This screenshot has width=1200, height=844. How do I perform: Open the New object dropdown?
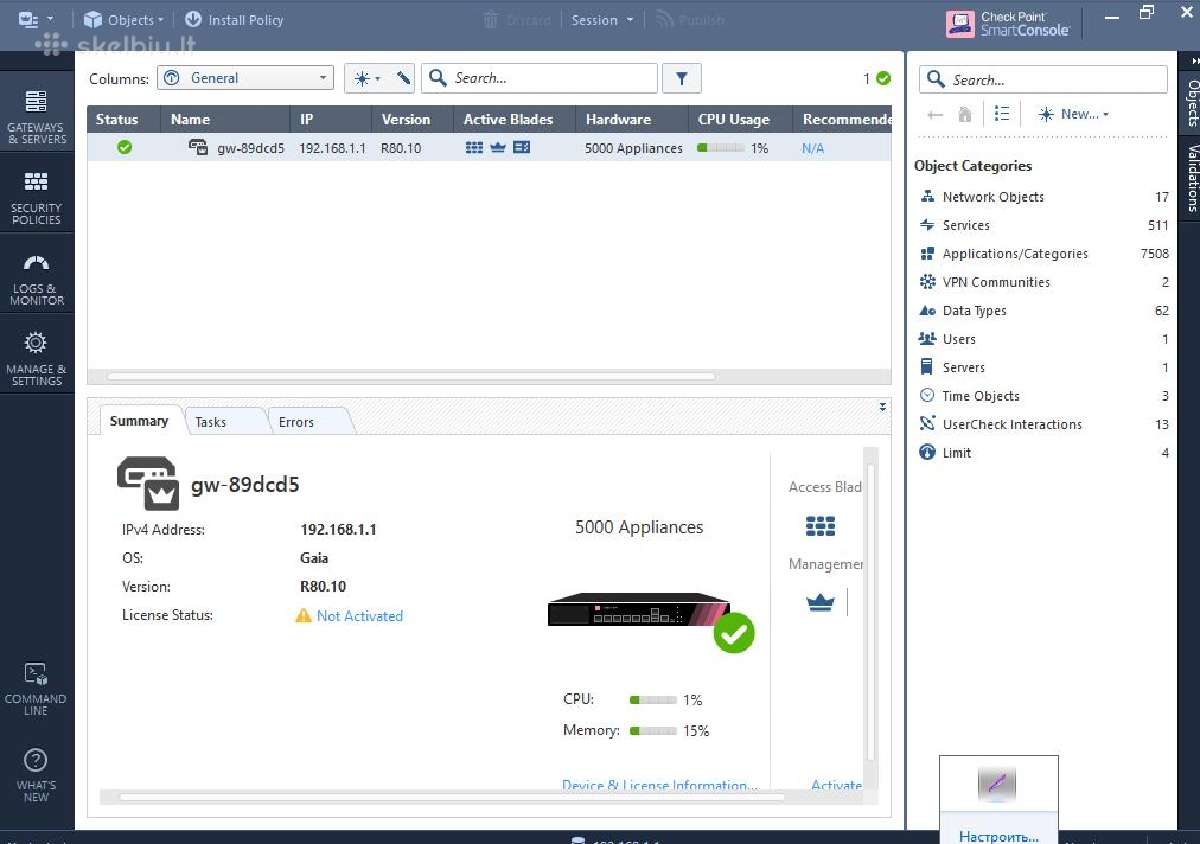tap(1073, 114)
